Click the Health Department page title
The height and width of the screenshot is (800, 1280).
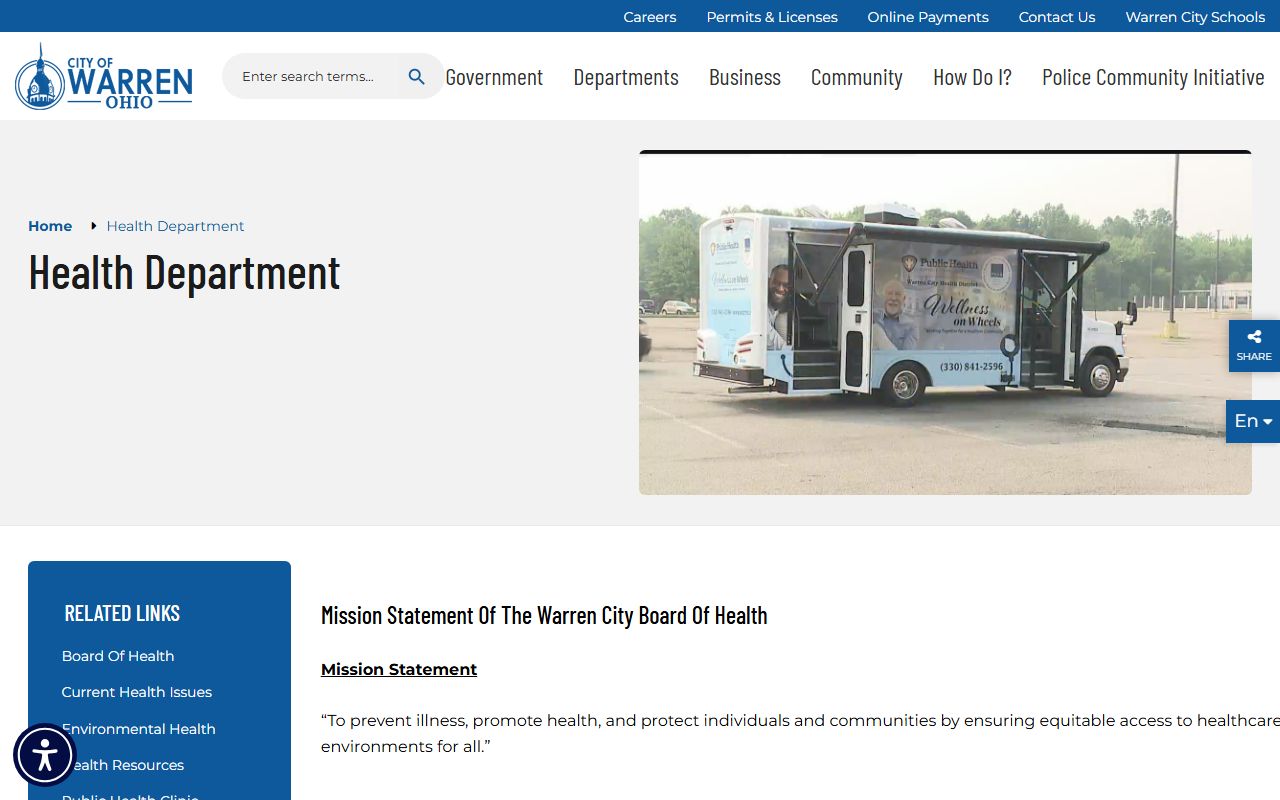coord(184,272)
